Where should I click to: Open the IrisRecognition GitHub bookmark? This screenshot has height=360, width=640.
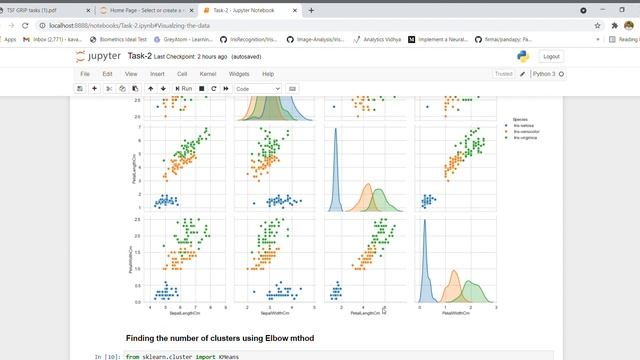point(249,40)
